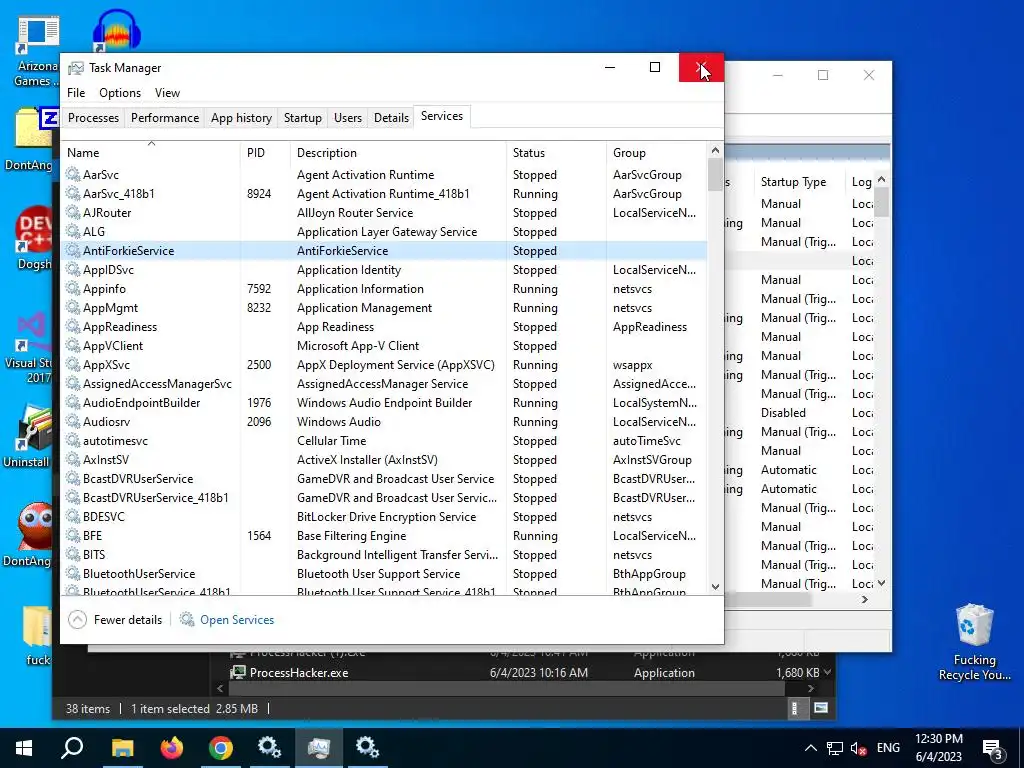Click the gear icon next to AJRouter
The image size is (1024, 768).
click(72, 212)
